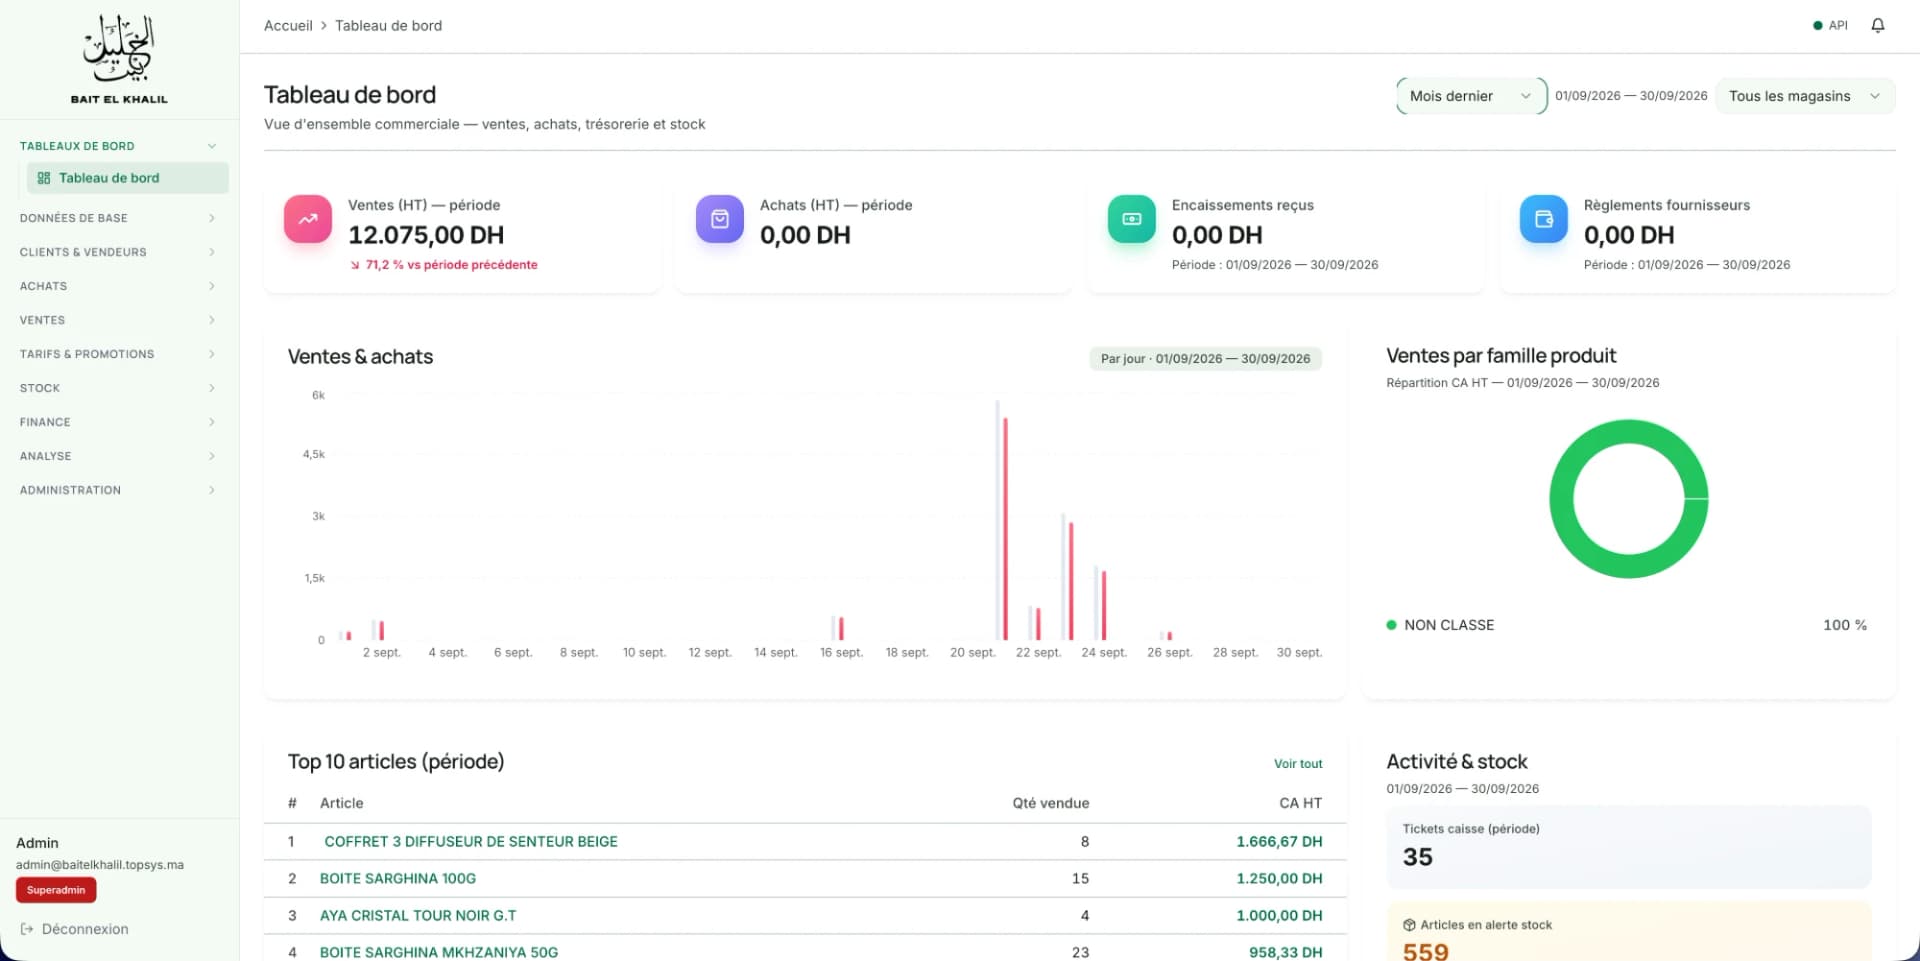Click the 100 % legend value
The width and height of the screenshot is (1920, 961).
click(1845, 625)
